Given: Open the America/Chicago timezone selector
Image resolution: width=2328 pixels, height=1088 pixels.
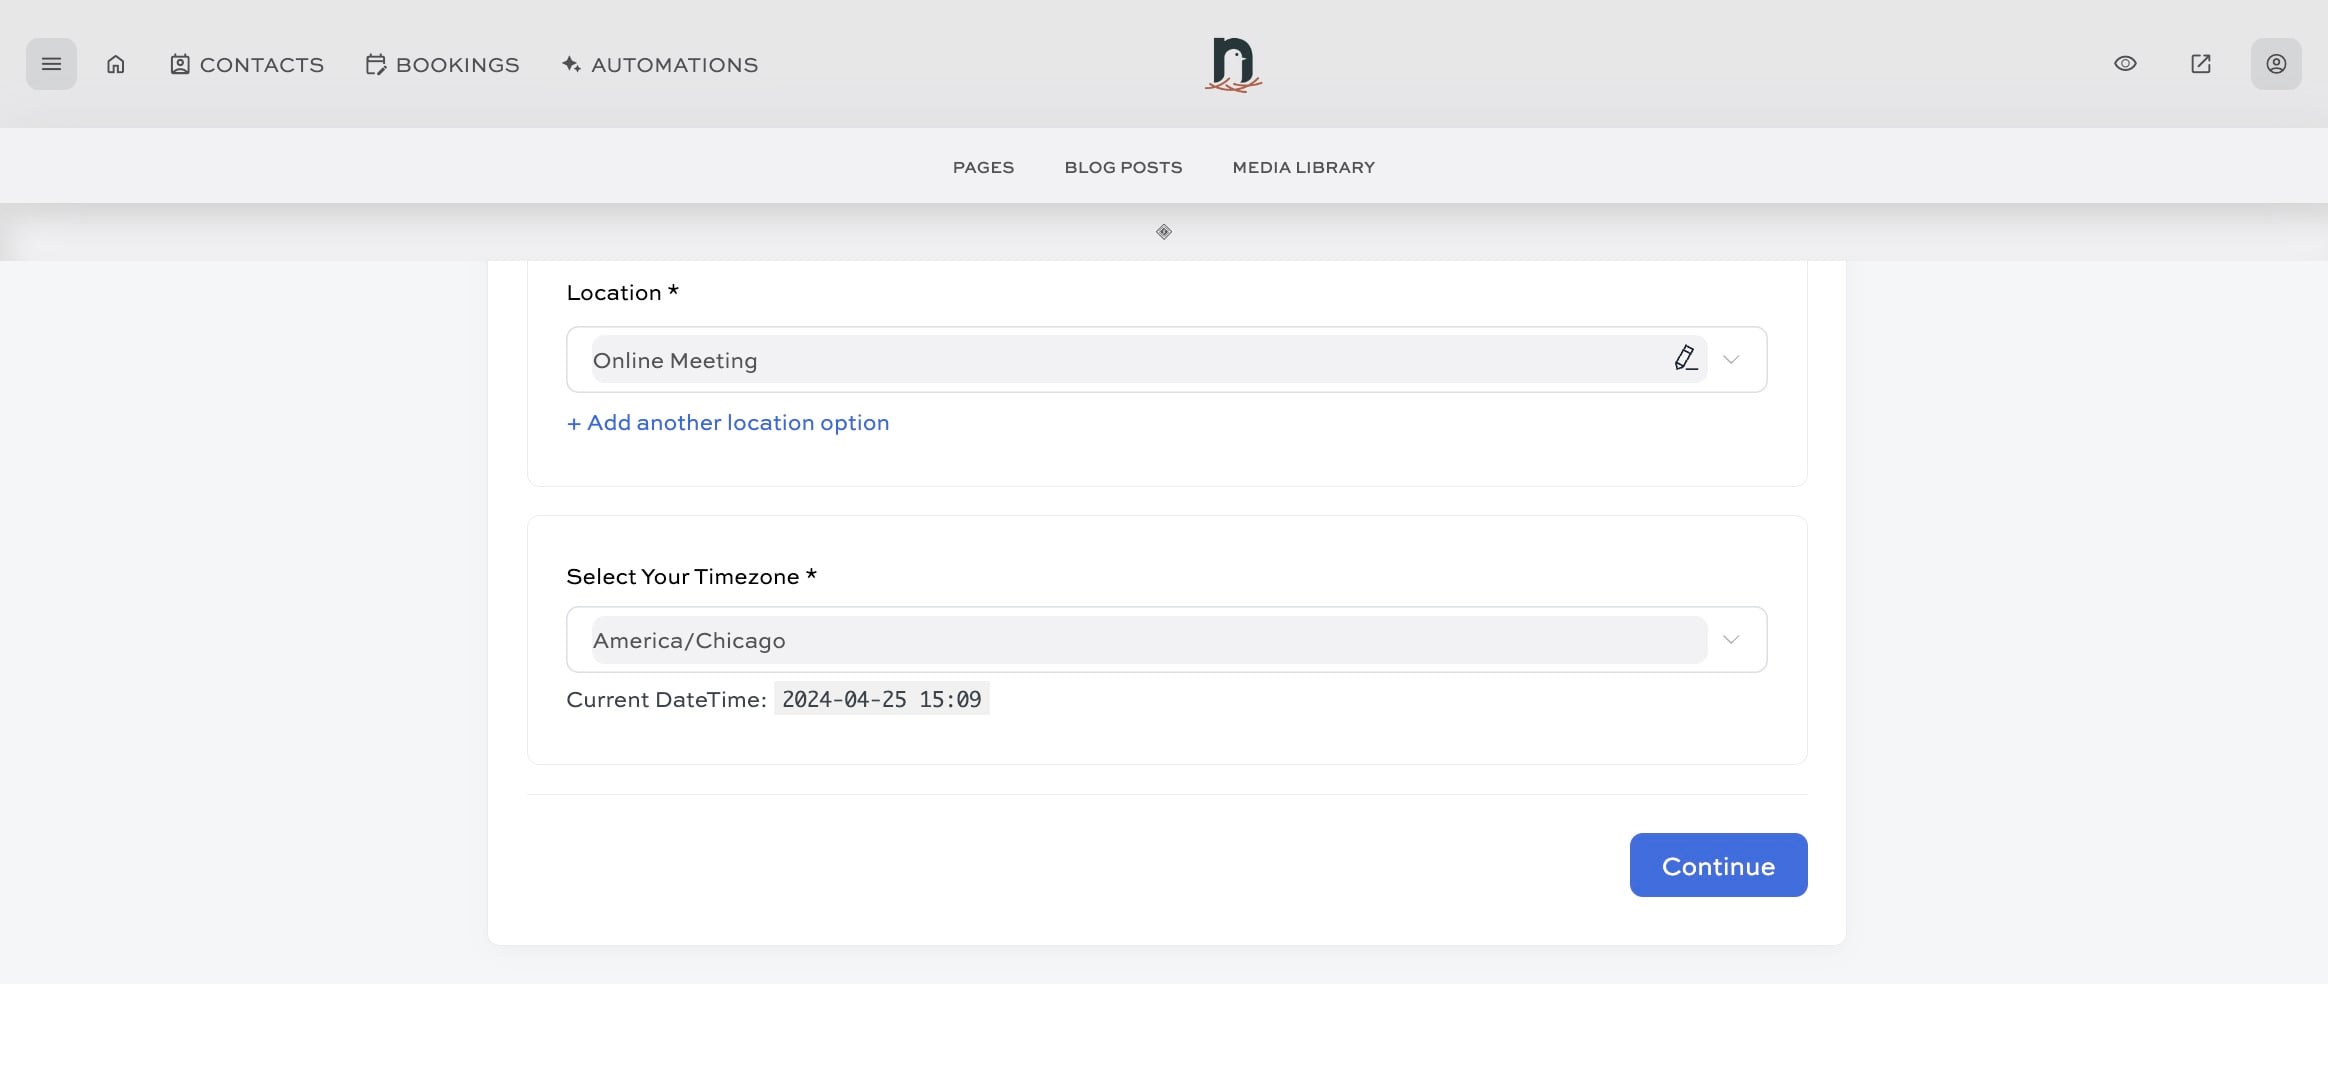Looking at the screenshot, I should click(x=1148, y=640).
